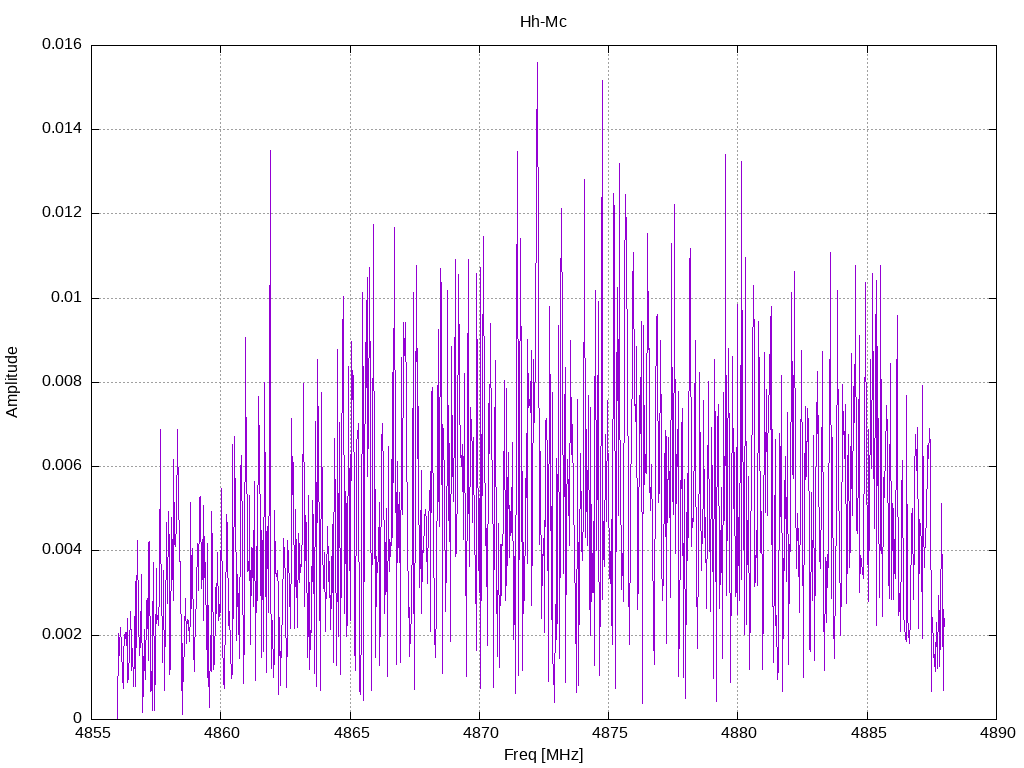Click the x-axis tick label 4870
Screen dimensions: 1024x768
[480, 733]
